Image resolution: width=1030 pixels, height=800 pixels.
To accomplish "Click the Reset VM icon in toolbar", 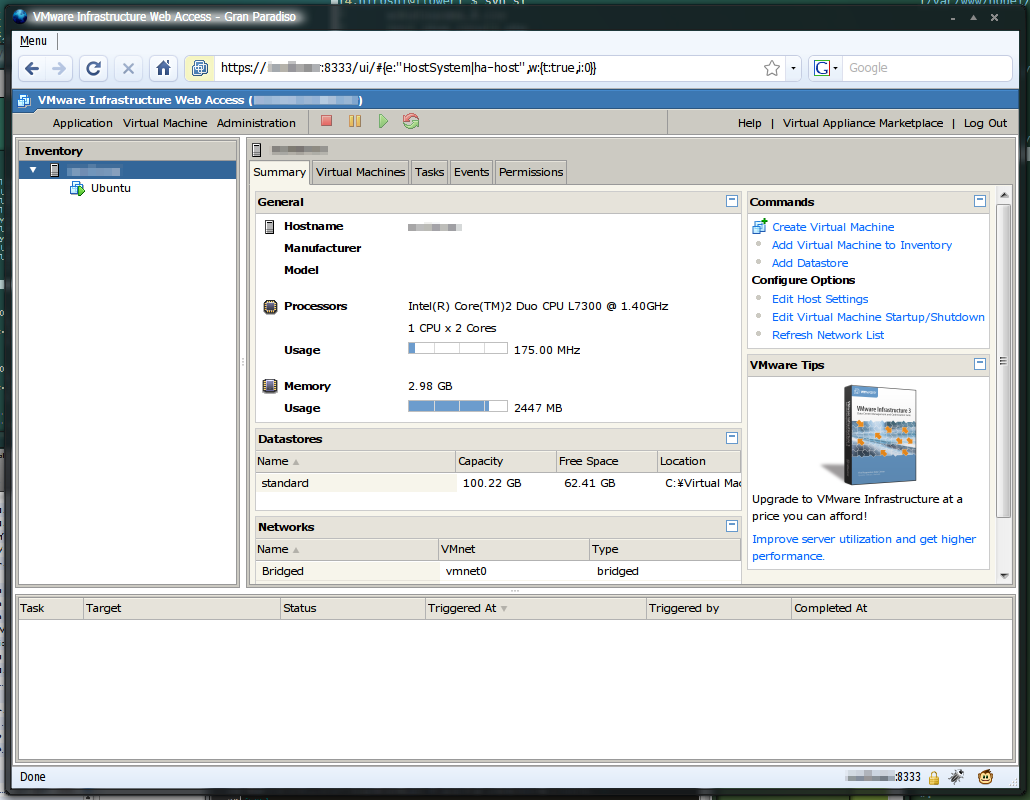I will click(411, 121).
